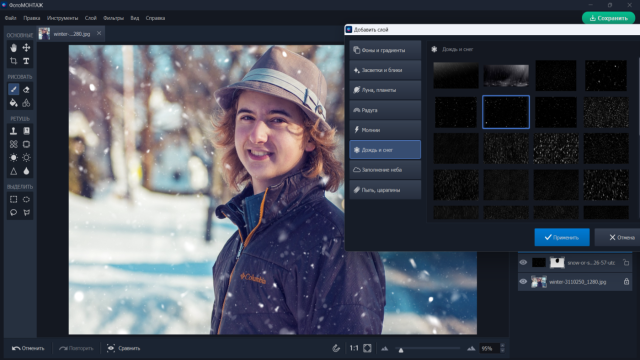Select the highlighted snow texture thumbnail
Screen dimensions: 640x360
click(506, 112)
